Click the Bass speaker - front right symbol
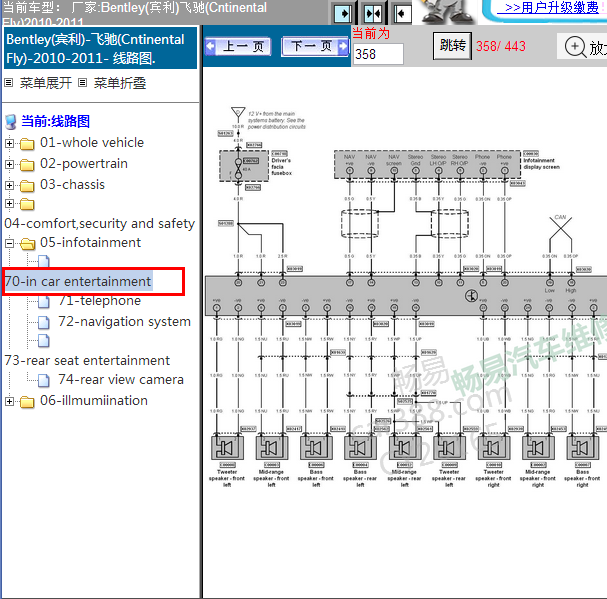607x599 pixels. point(583,448)
